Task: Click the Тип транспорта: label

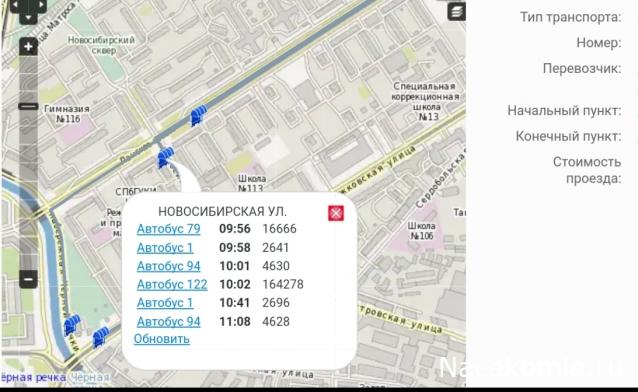Action: point(570,17)
